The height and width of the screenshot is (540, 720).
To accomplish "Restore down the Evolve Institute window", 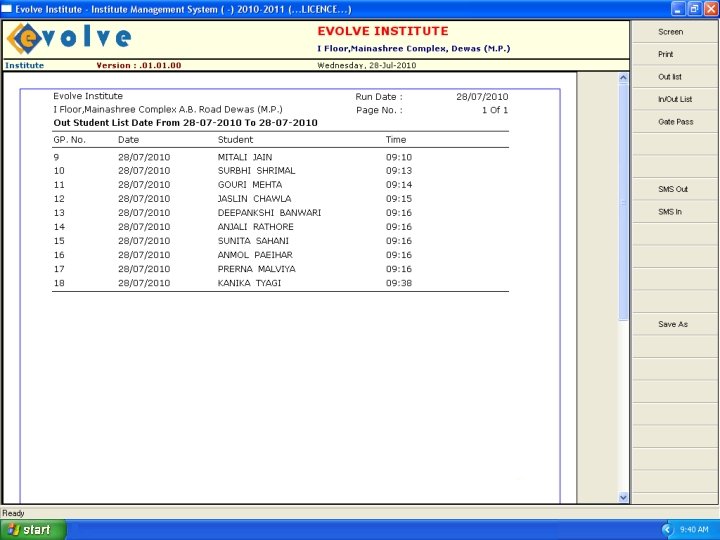I will coord(694,9).
